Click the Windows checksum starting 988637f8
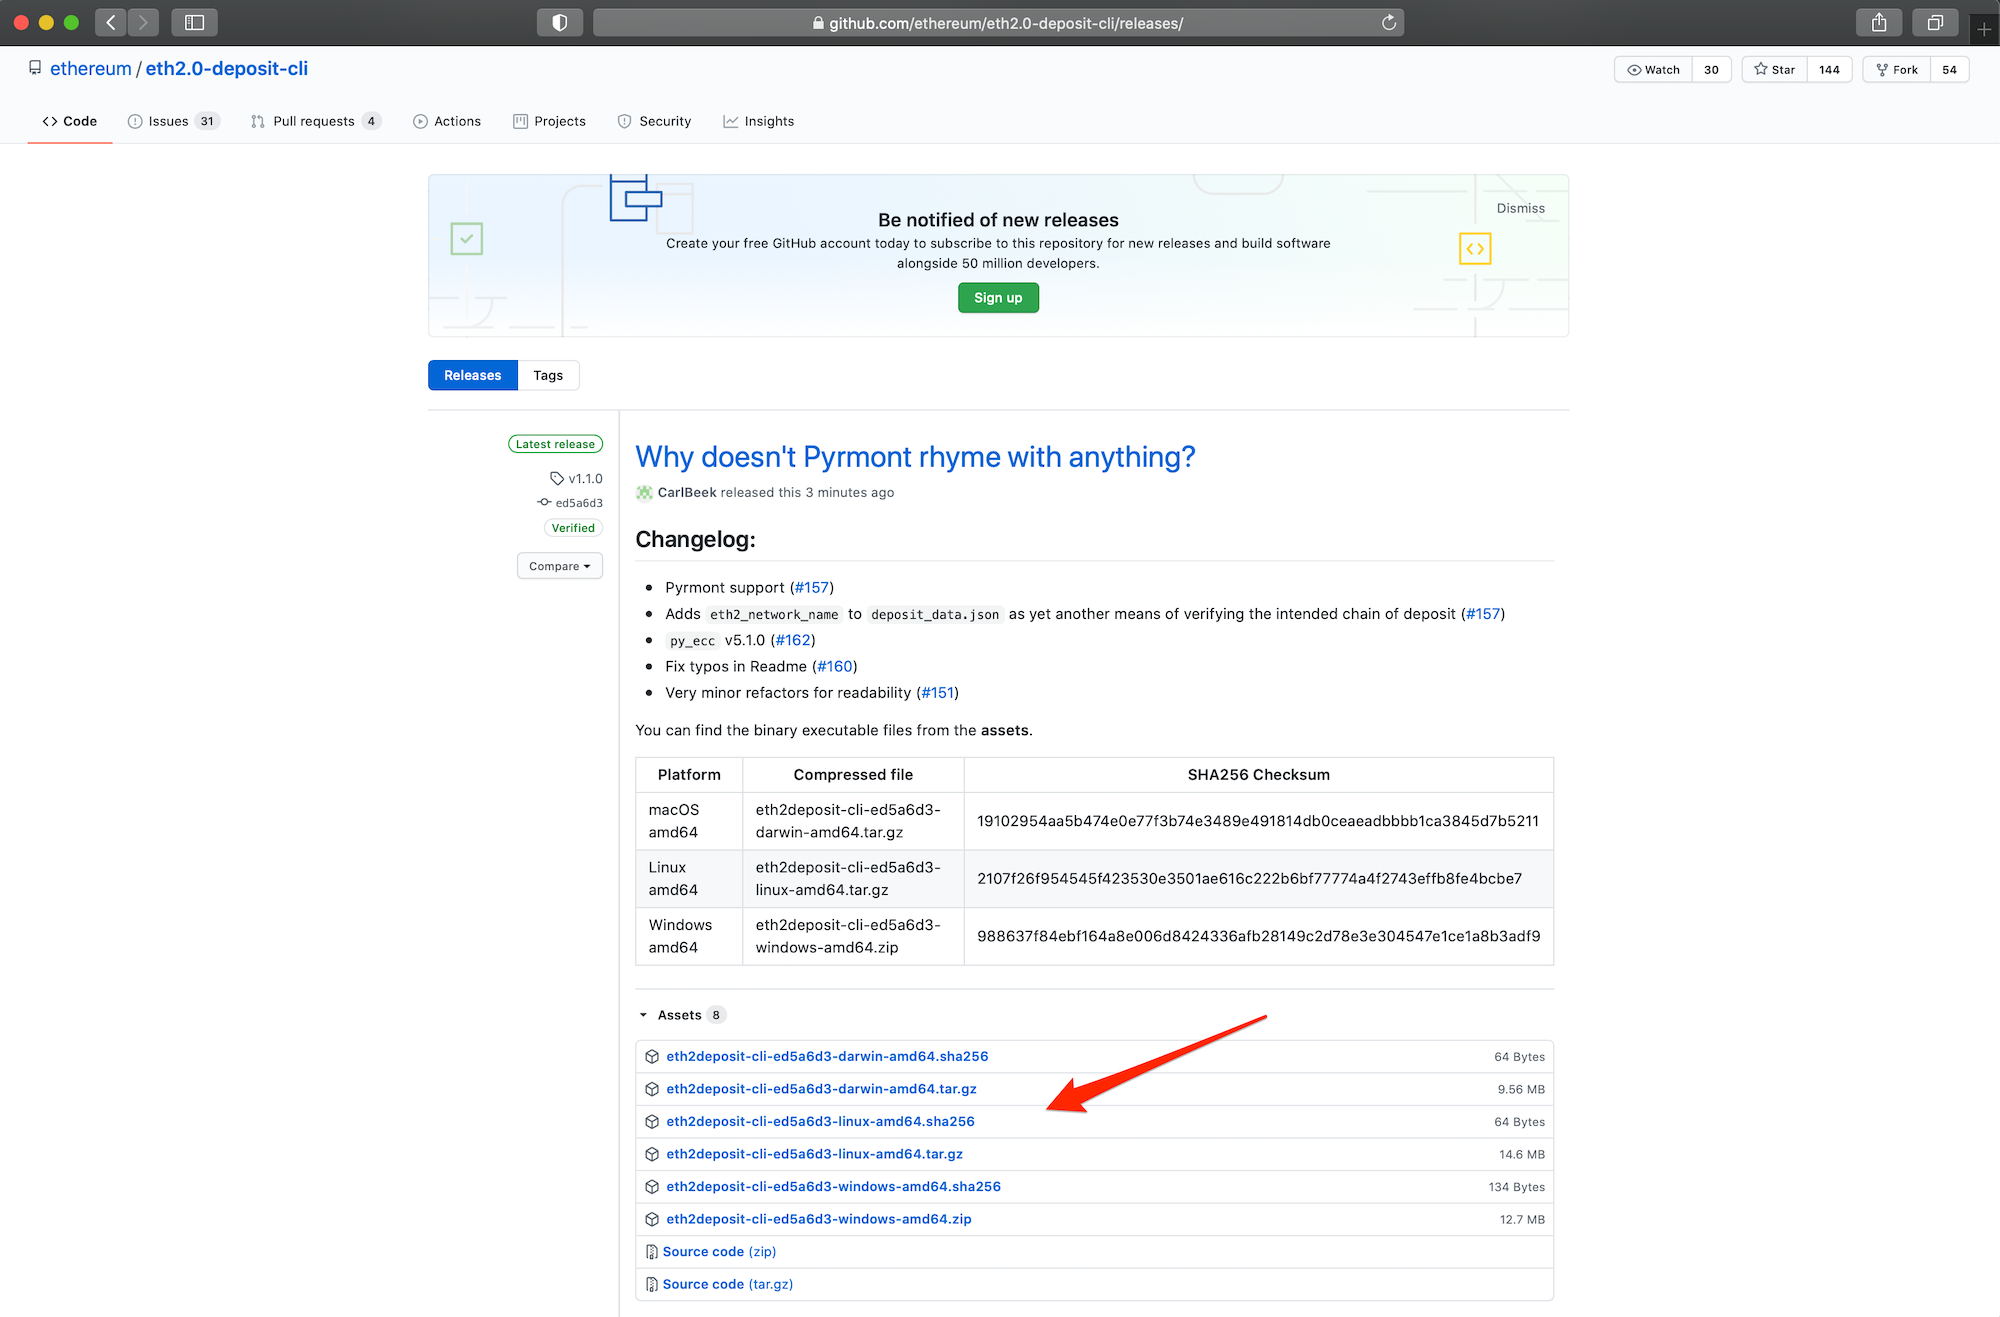The width and height of the screenshot is (2000, 1317). point(1258,936)
